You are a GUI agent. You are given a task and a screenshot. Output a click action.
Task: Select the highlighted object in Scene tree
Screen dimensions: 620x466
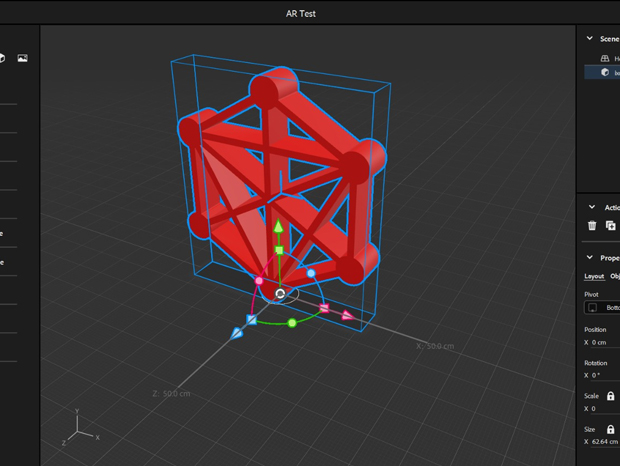tap(608, 73)
